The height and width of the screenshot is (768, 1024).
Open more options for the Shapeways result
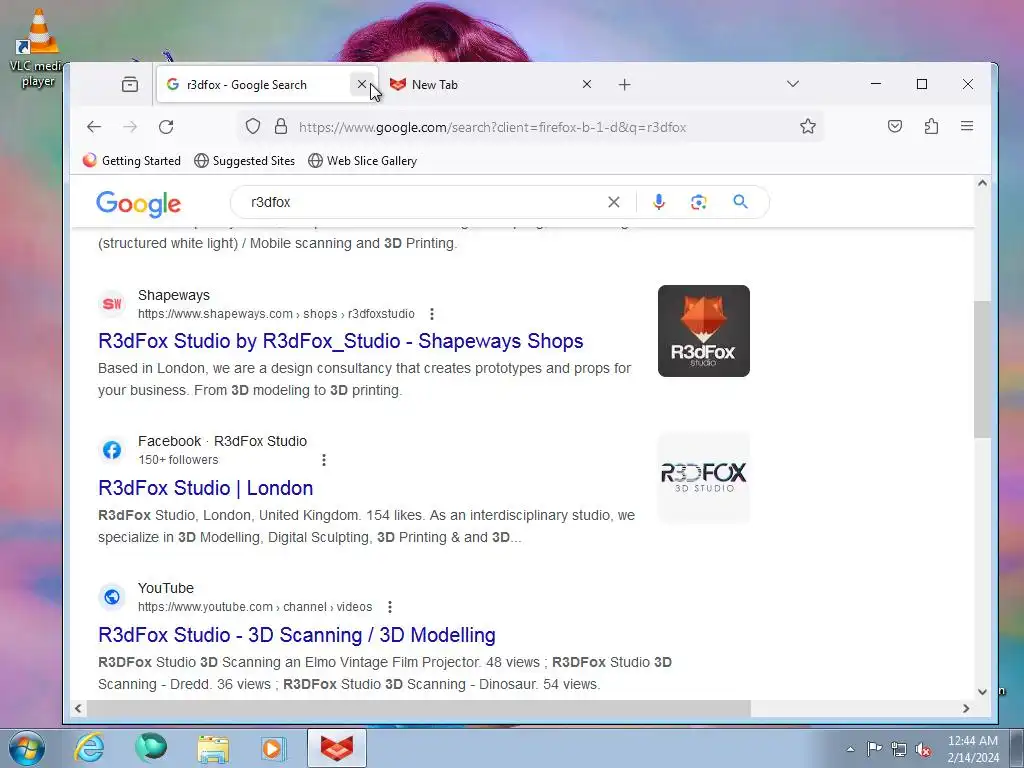point(432,314)
